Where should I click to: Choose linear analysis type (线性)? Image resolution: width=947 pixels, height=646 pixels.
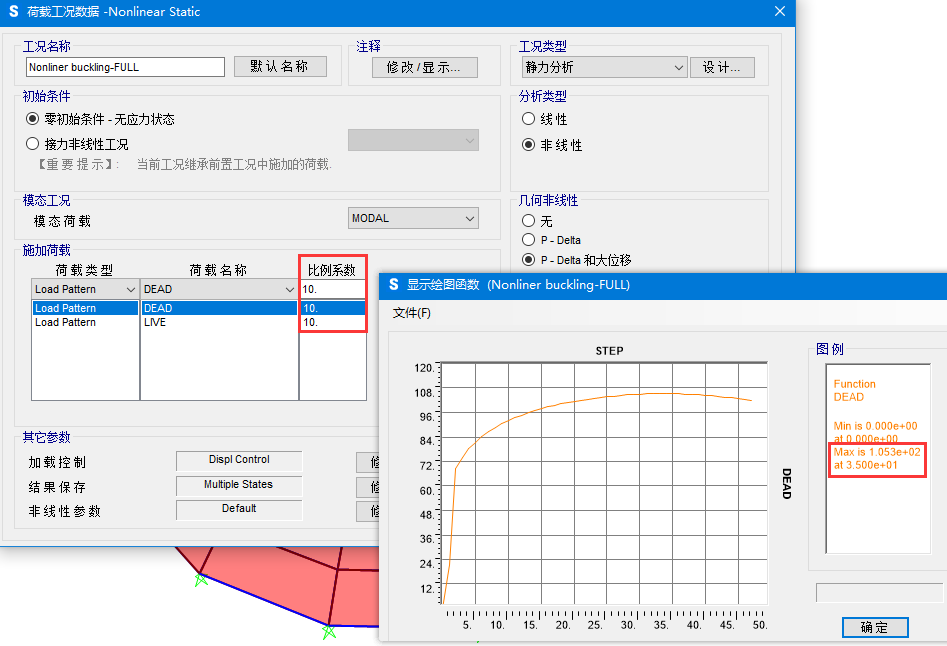pos(529,119)
